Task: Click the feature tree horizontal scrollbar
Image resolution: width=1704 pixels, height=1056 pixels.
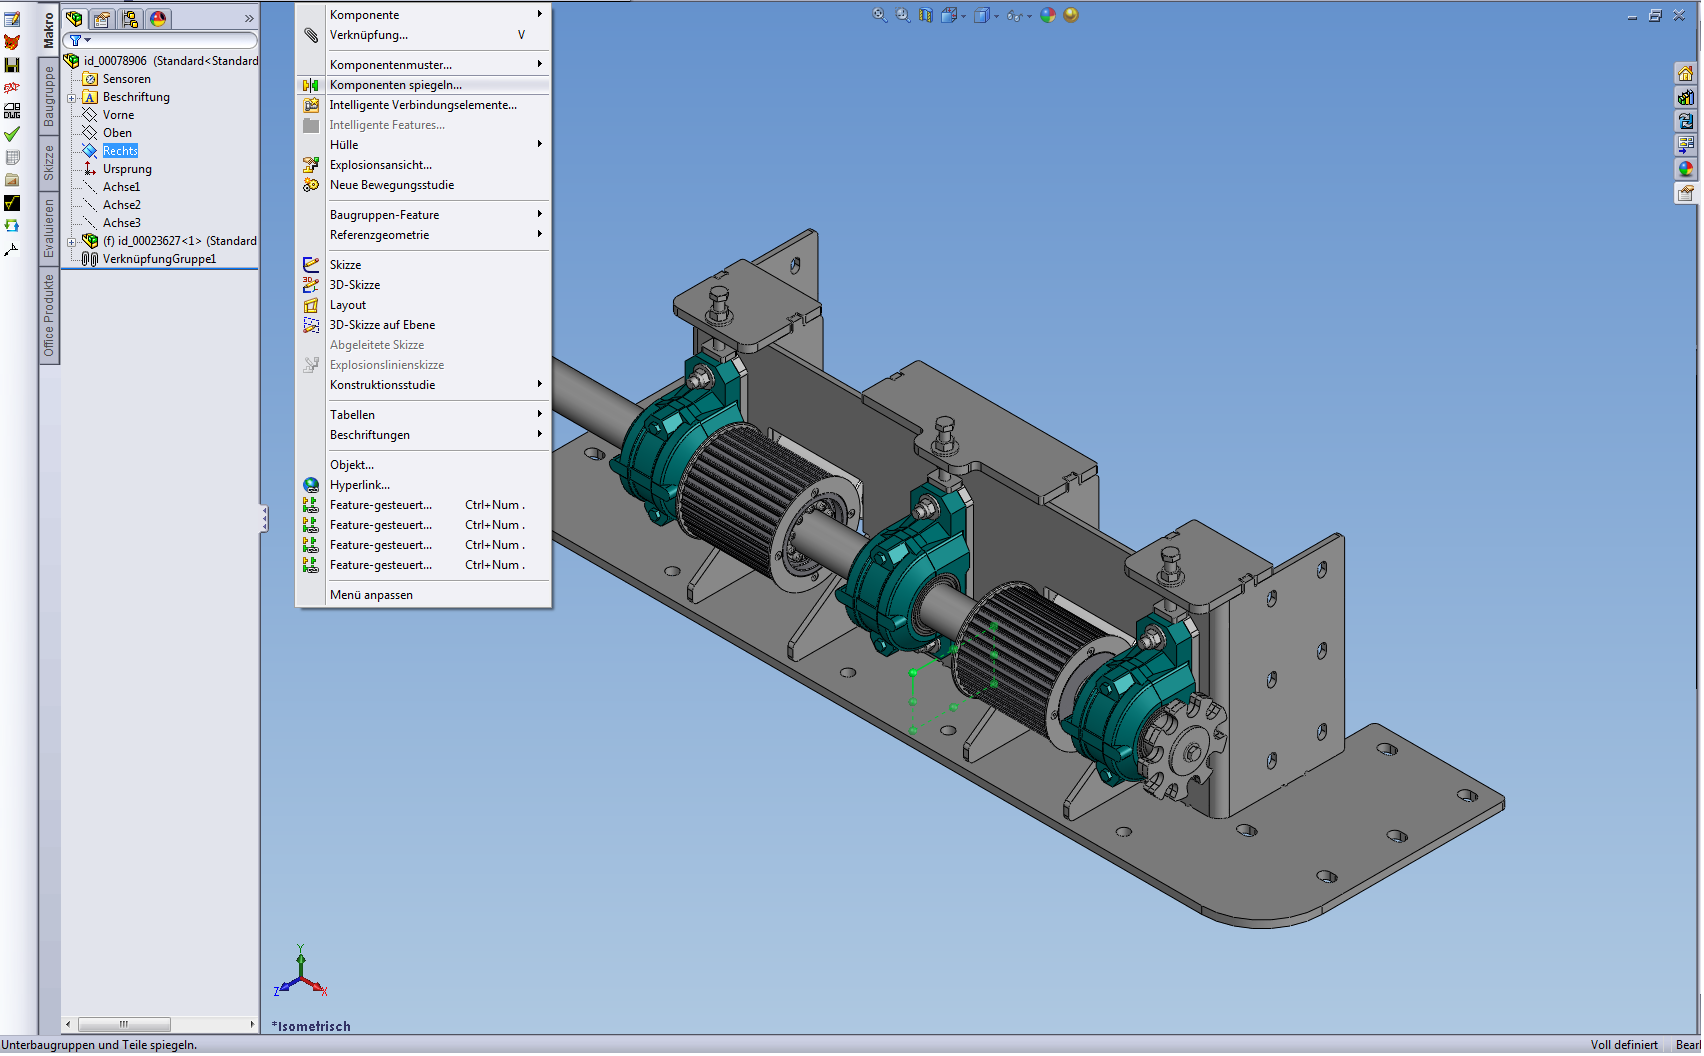Action: point(124,1024)
